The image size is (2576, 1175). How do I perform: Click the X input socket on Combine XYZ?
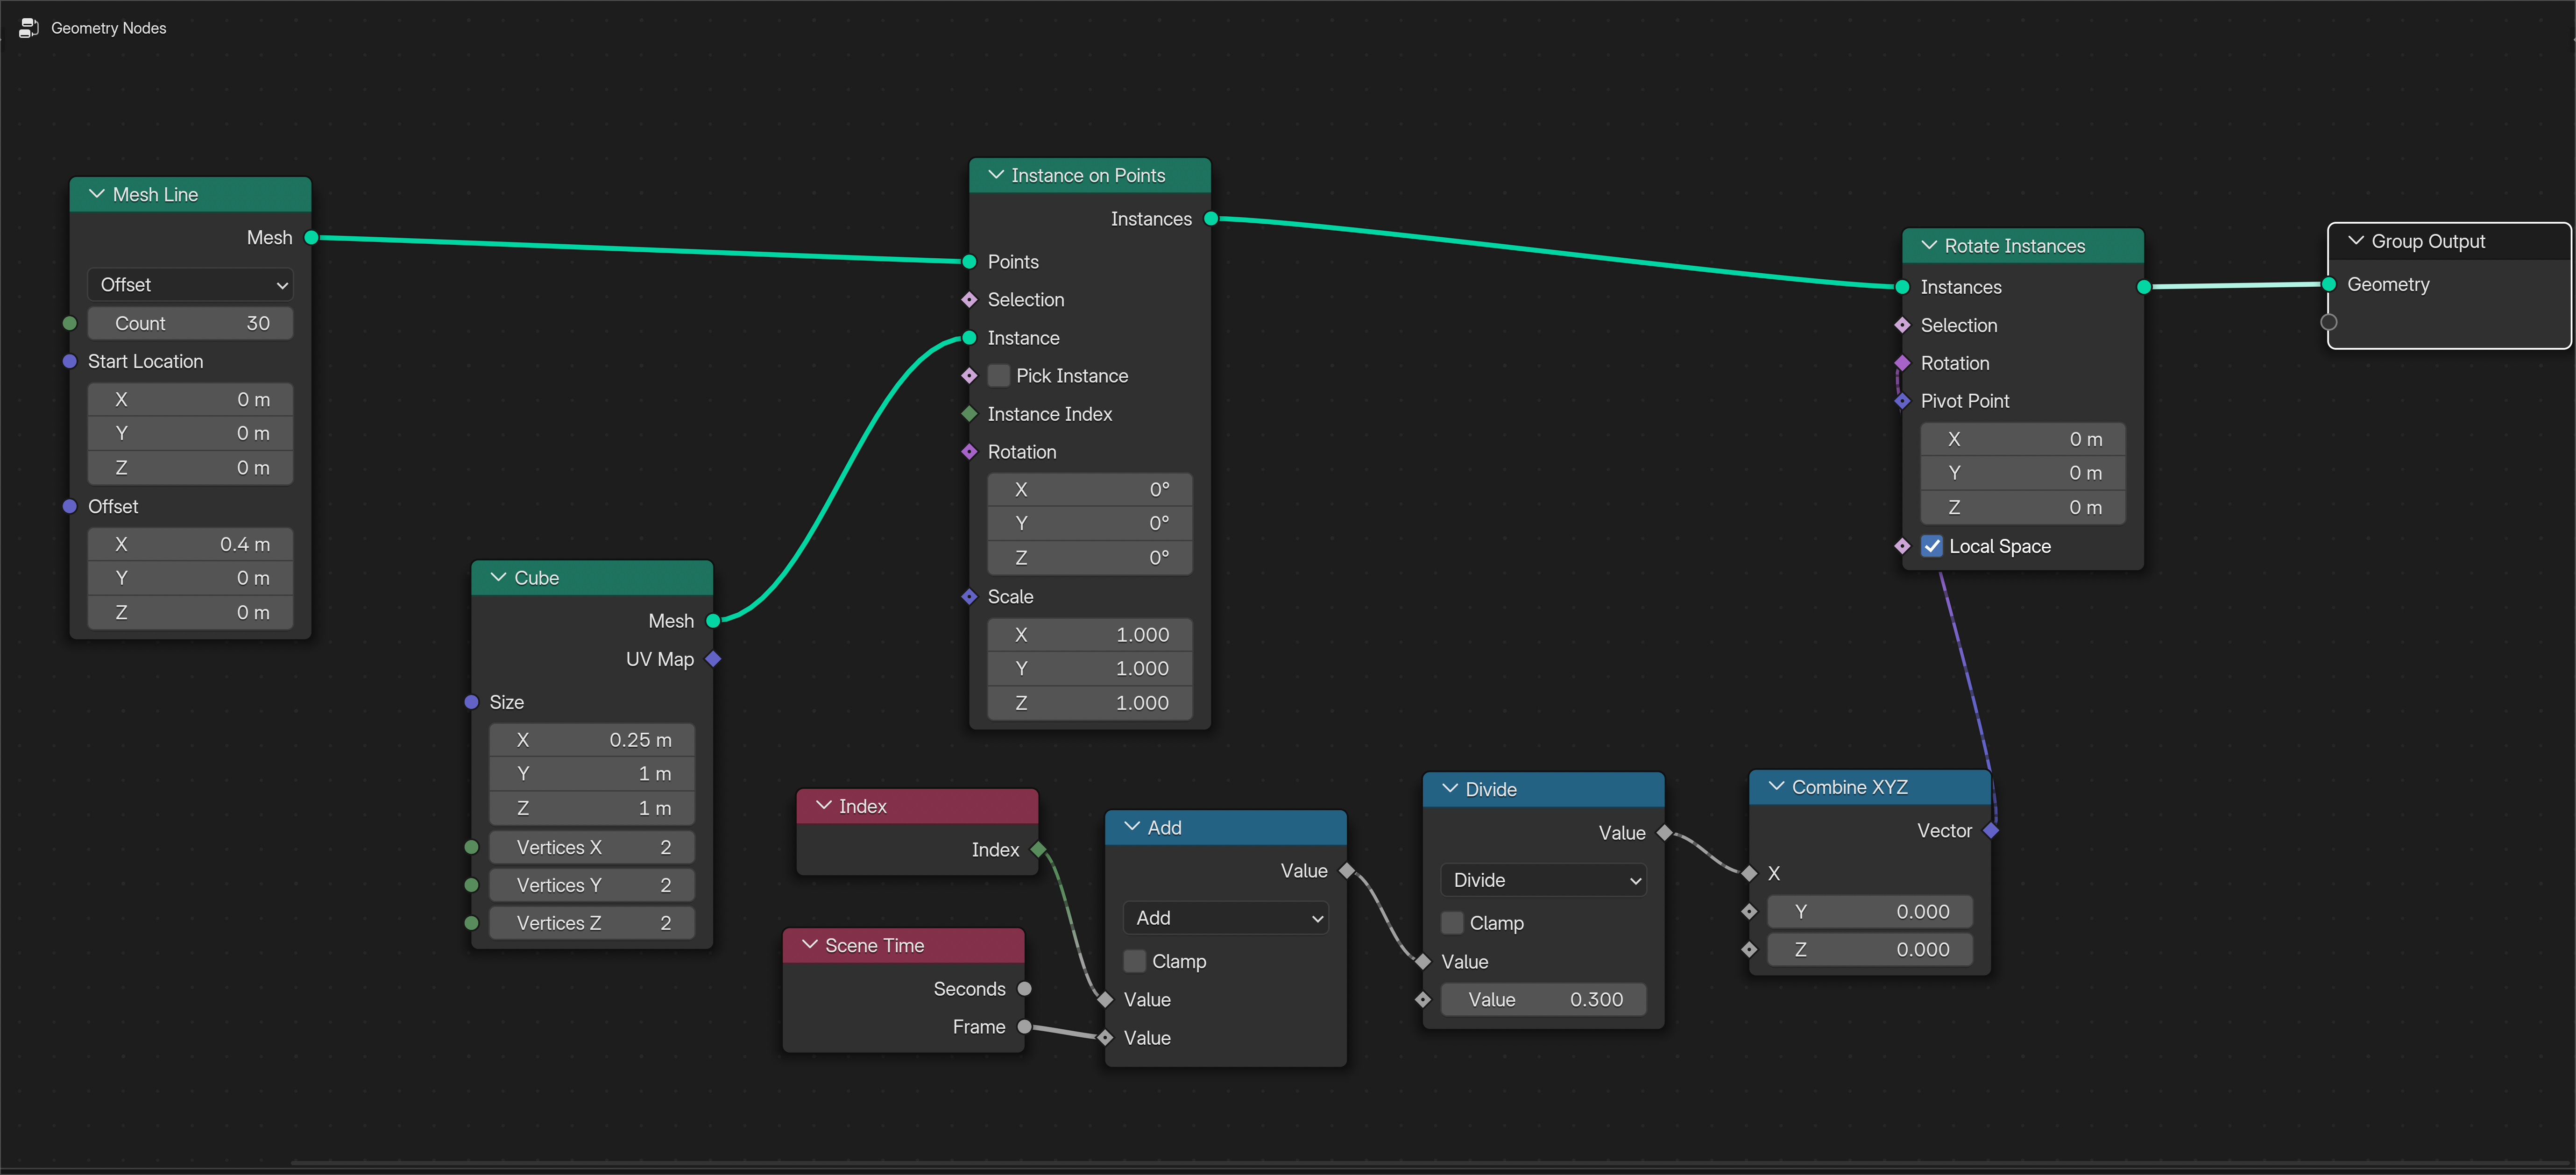point(1749,874)
